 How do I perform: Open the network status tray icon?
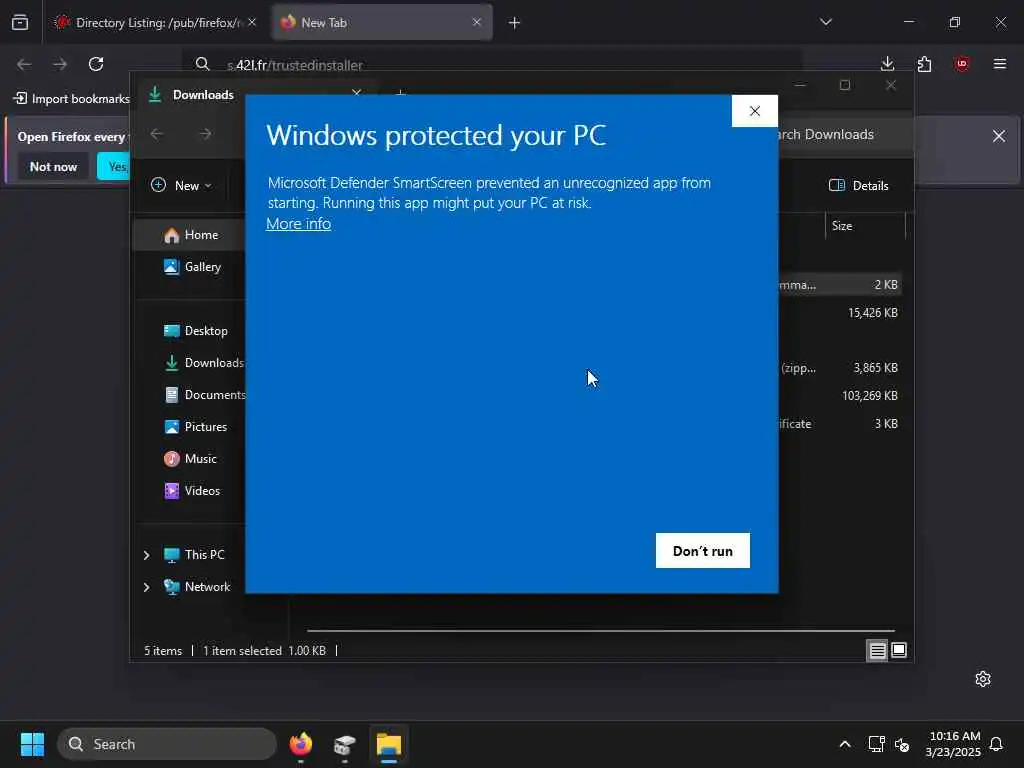pos(876,744)
